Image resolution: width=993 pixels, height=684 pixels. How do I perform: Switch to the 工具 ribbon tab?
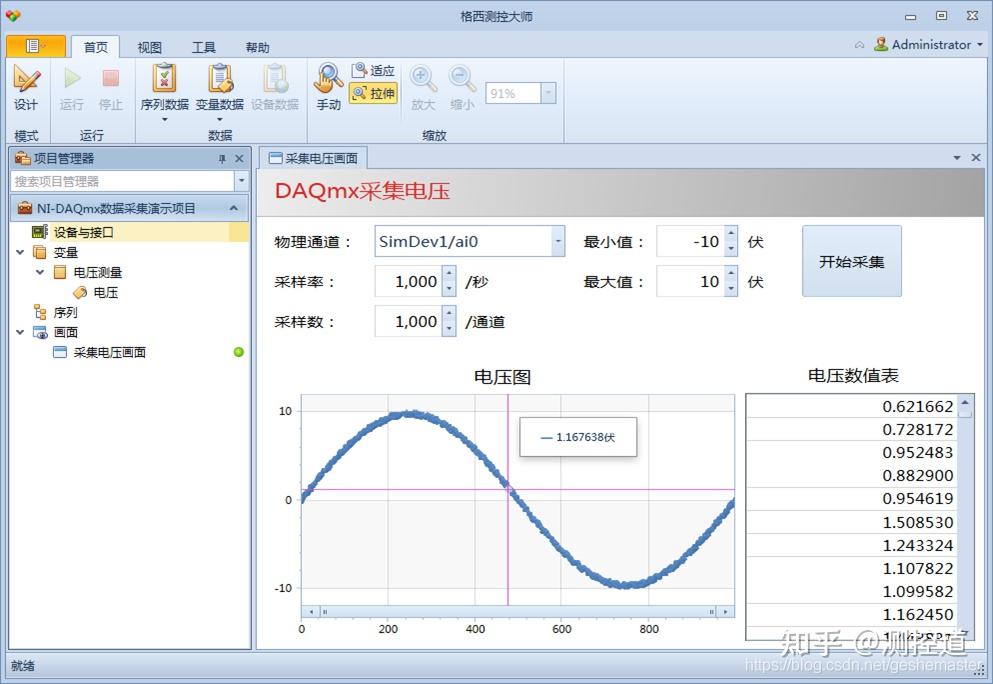click(203, 46)
